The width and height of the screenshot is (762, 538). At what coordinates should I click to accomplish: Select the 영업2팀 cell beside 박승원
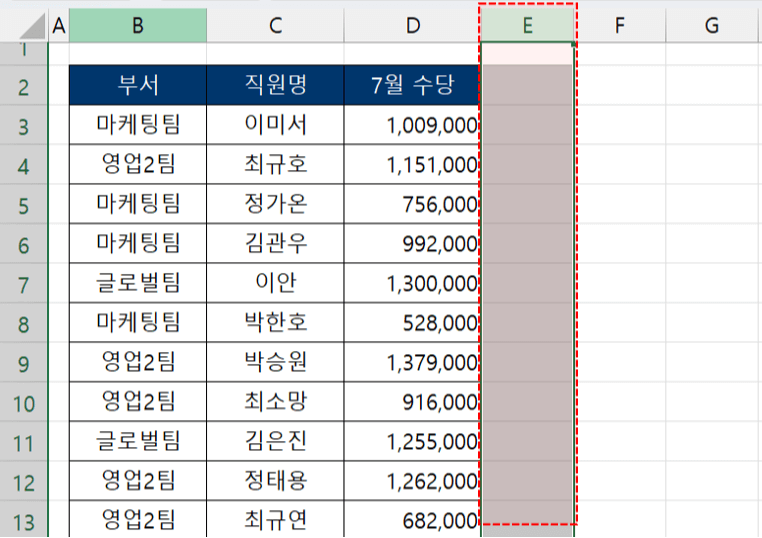(138, 363)
